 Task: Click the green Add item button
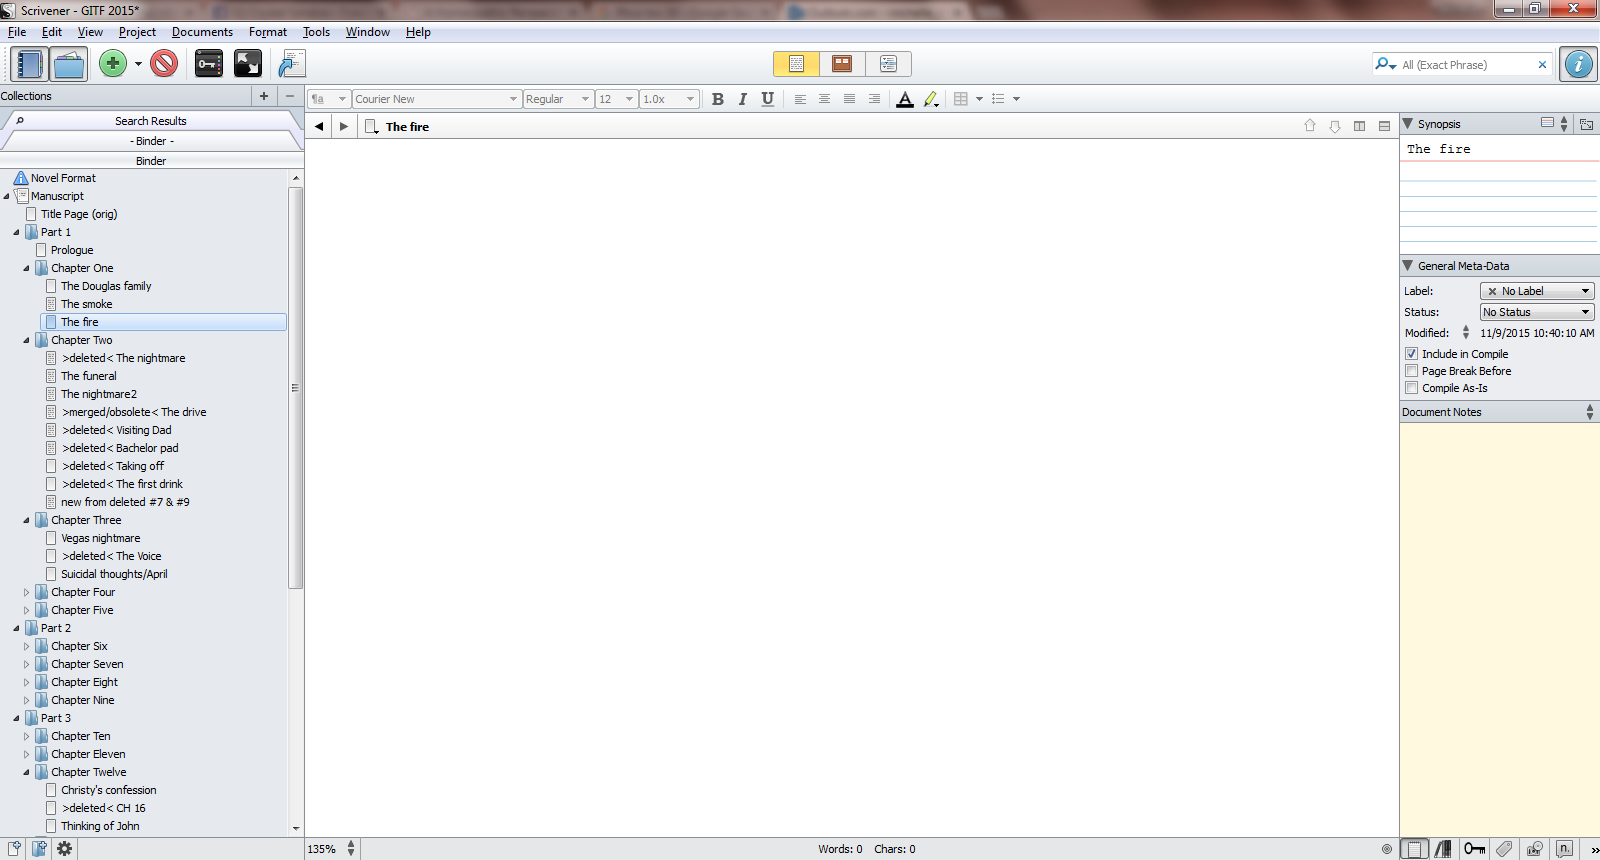(113, 64)
